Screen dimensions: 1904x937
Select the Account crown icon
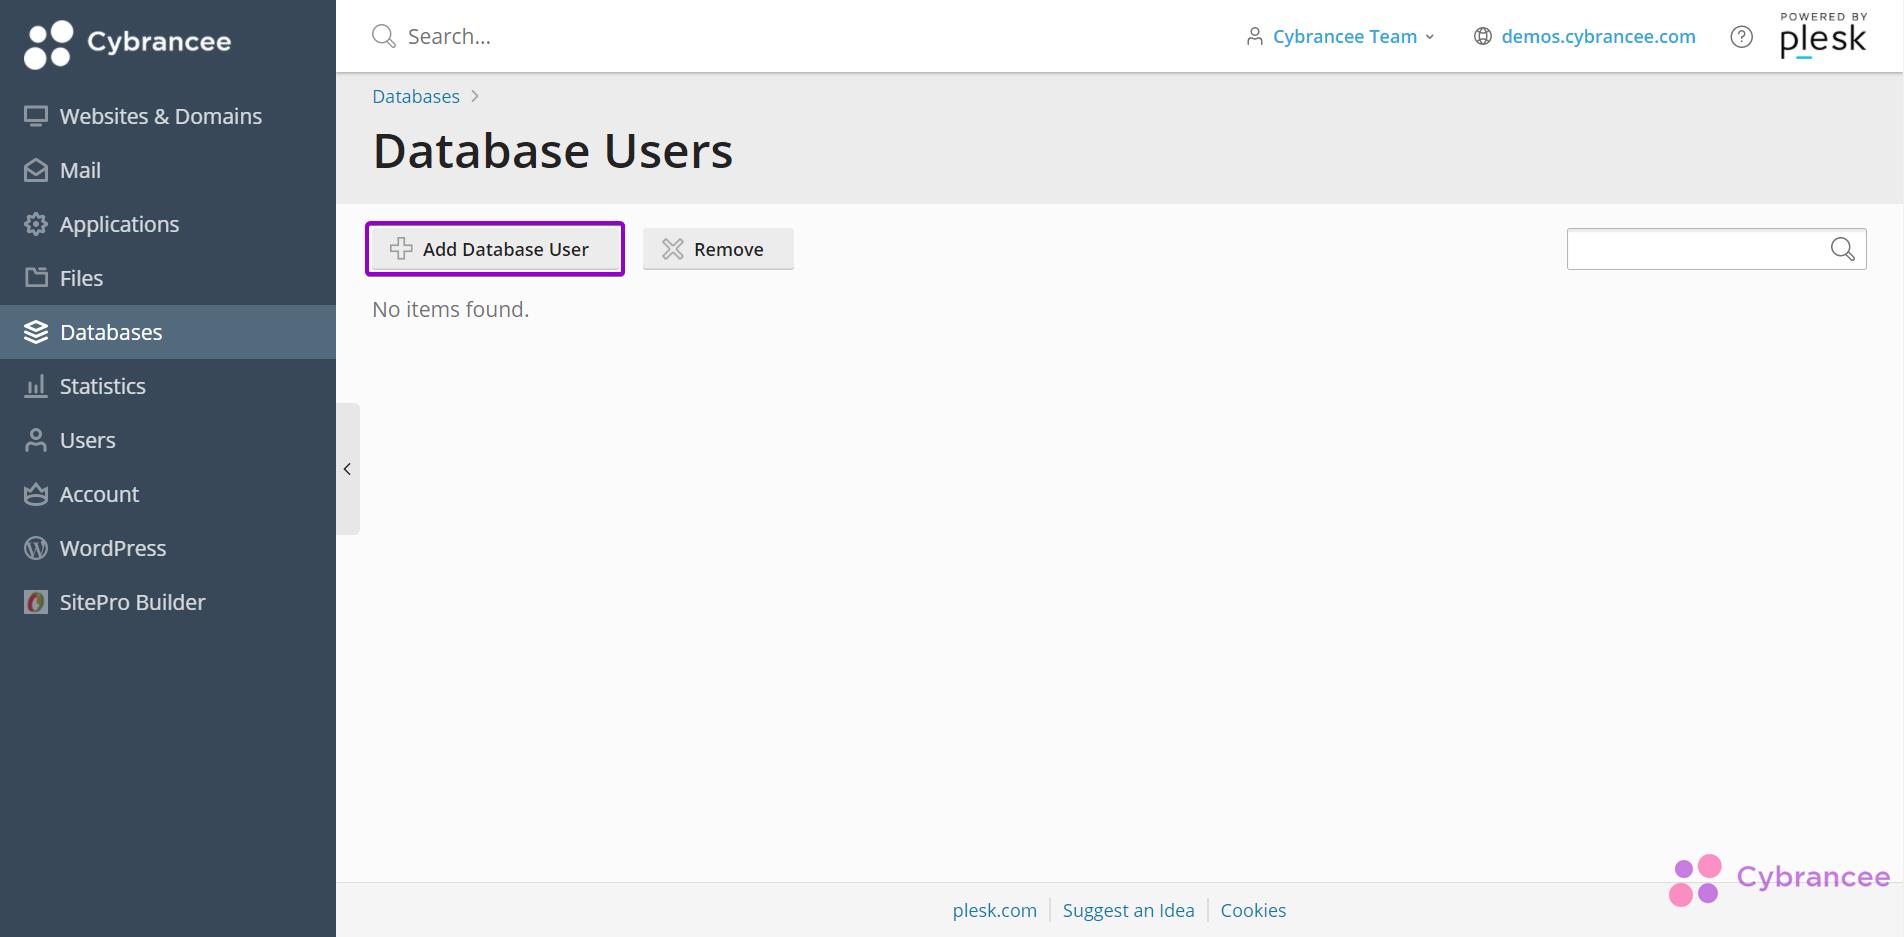coord(35,494)
